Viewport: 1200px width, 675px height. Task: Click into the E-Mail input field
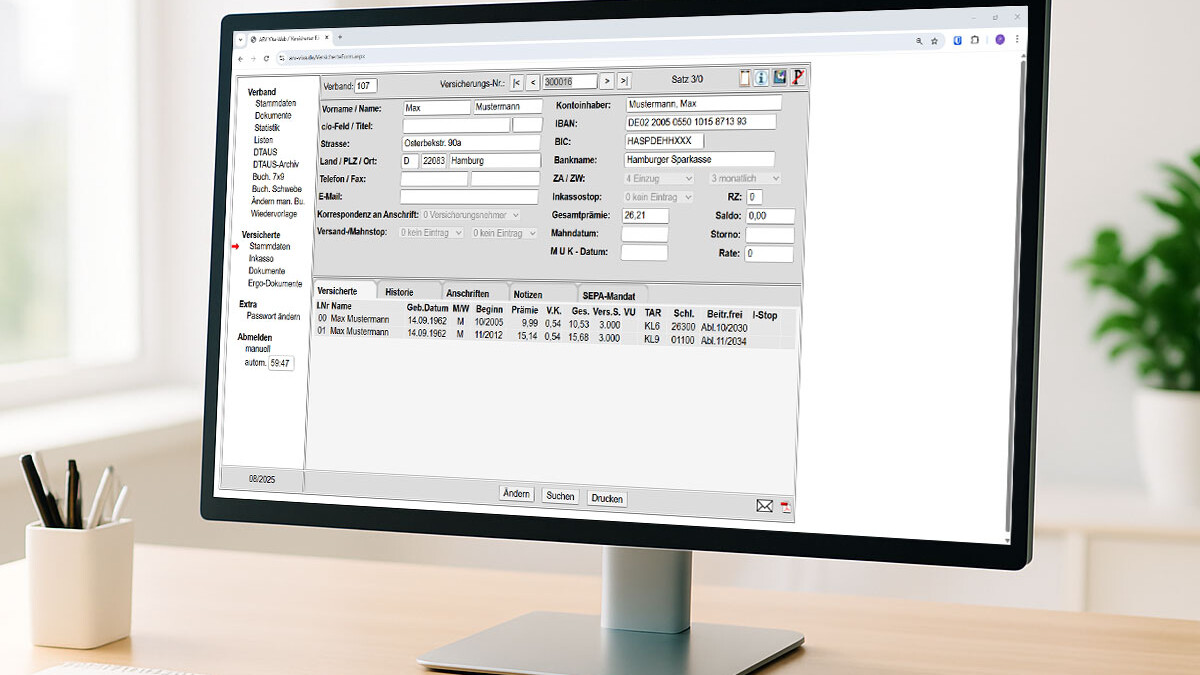469,197
